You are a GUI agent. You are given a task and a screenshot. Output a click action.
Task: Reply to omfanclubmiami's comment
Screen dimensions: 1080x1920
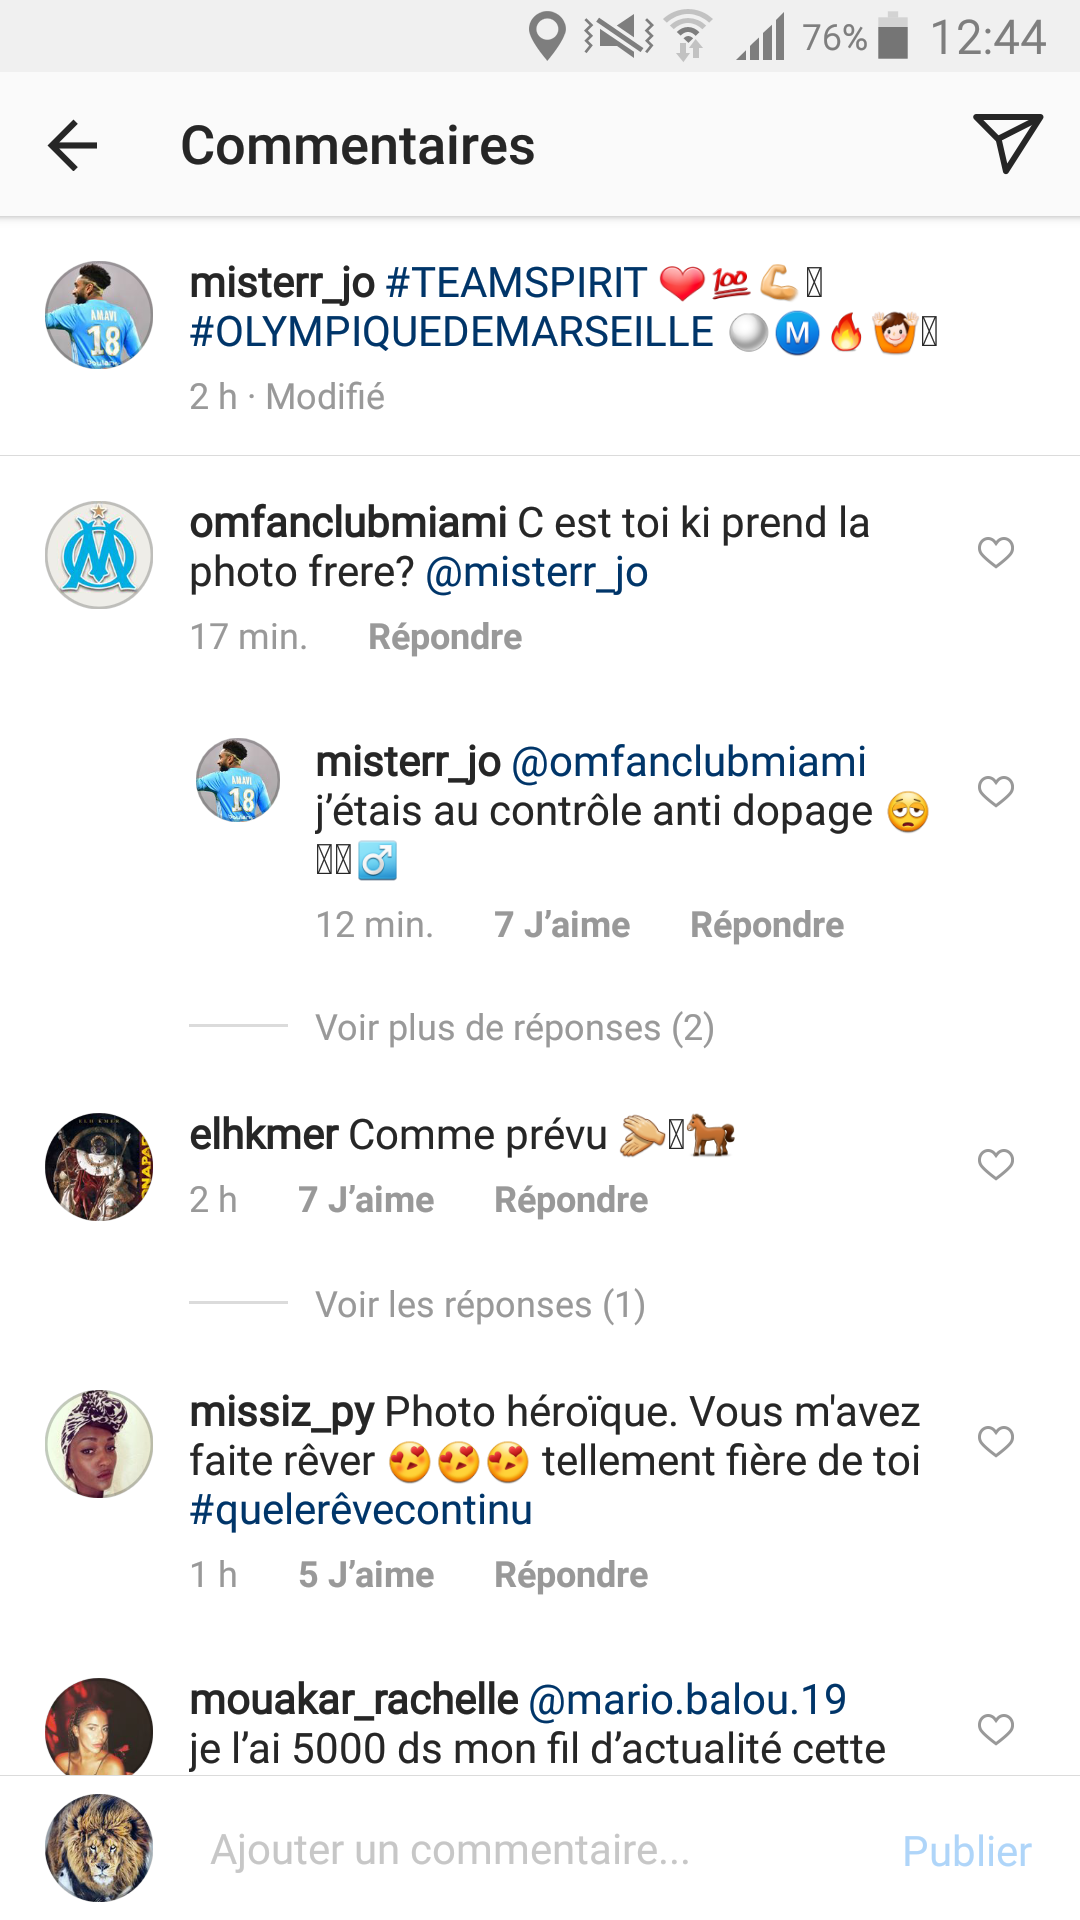click(445, 637)
